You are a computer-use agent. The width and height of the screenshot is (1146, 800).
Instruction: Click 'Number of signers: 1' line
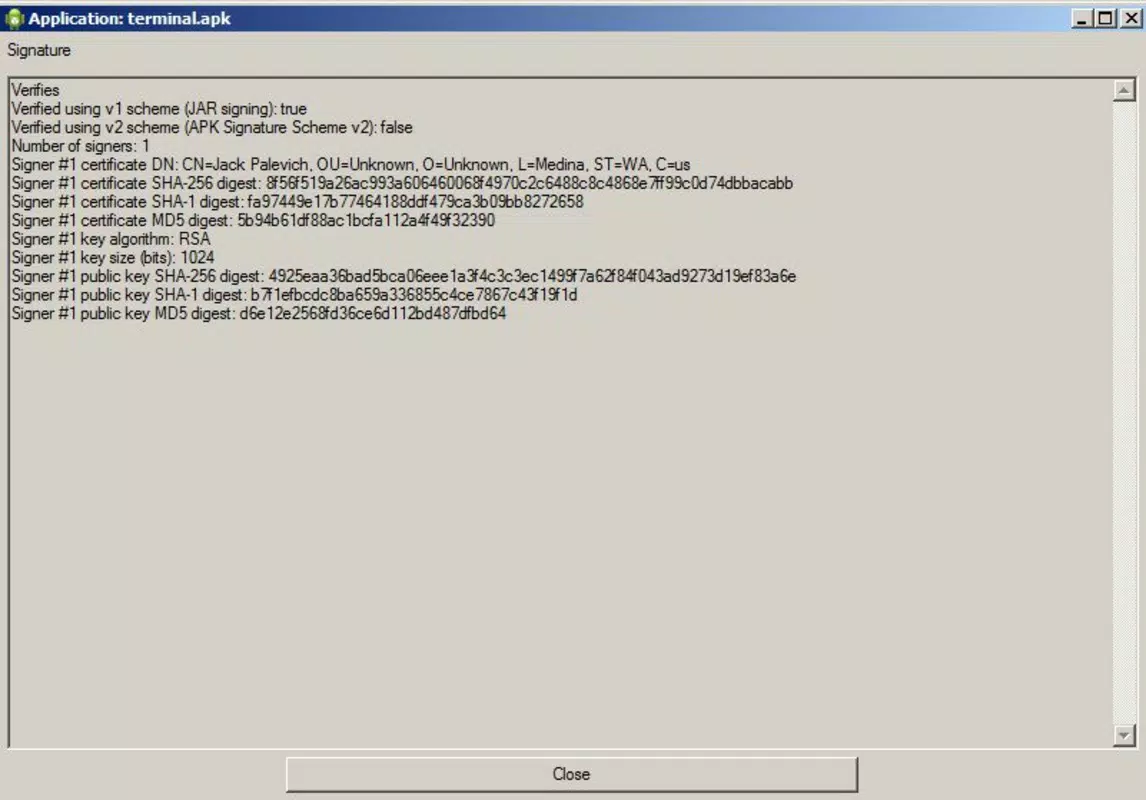click(x=80, y=146)
